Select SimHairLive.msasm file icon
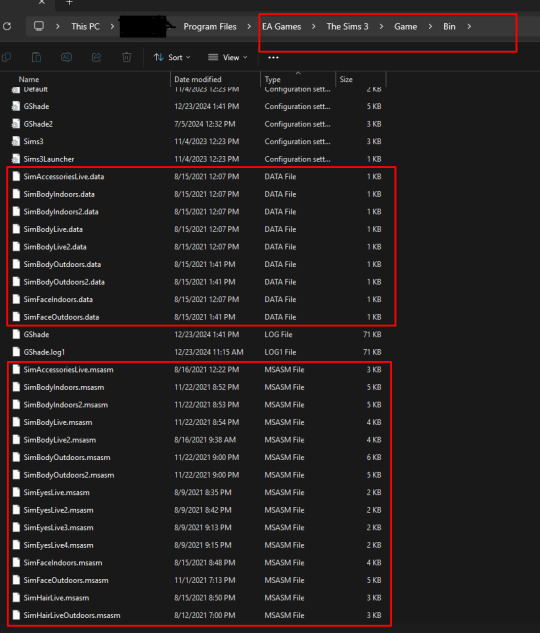 [16, 598]
